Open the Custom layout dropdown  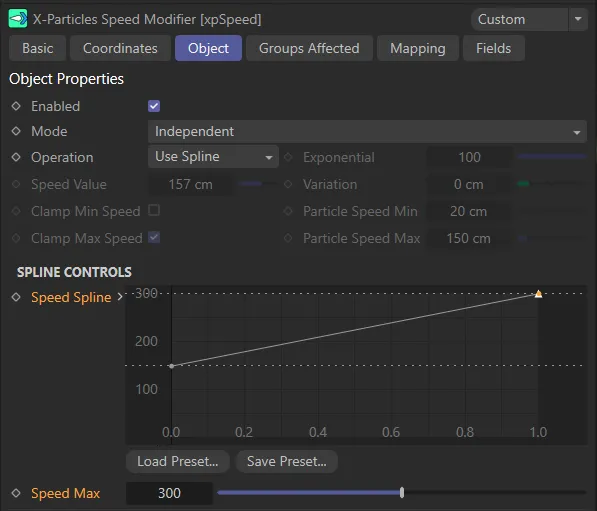[520, 19]
